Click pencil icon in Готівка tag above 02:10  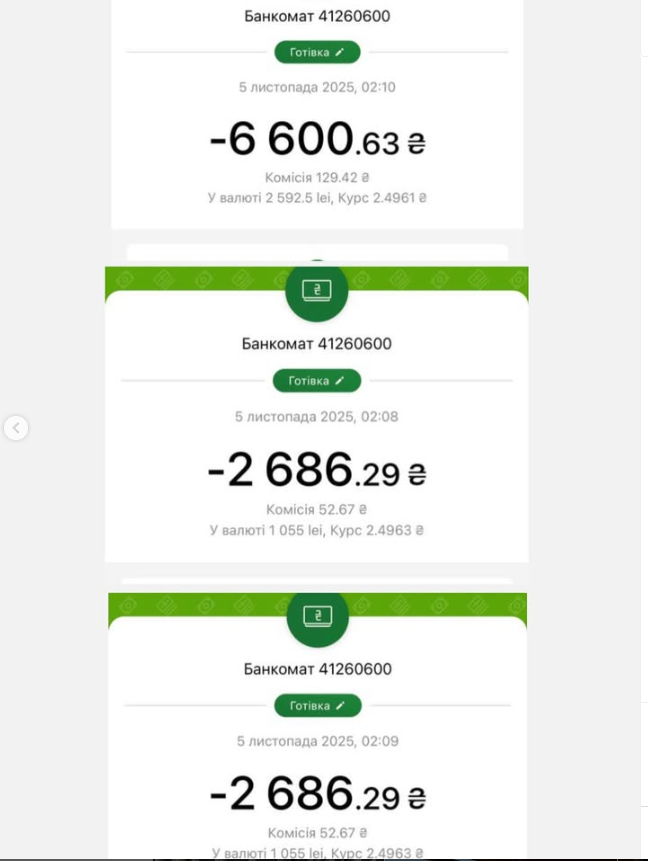(340, 51)
